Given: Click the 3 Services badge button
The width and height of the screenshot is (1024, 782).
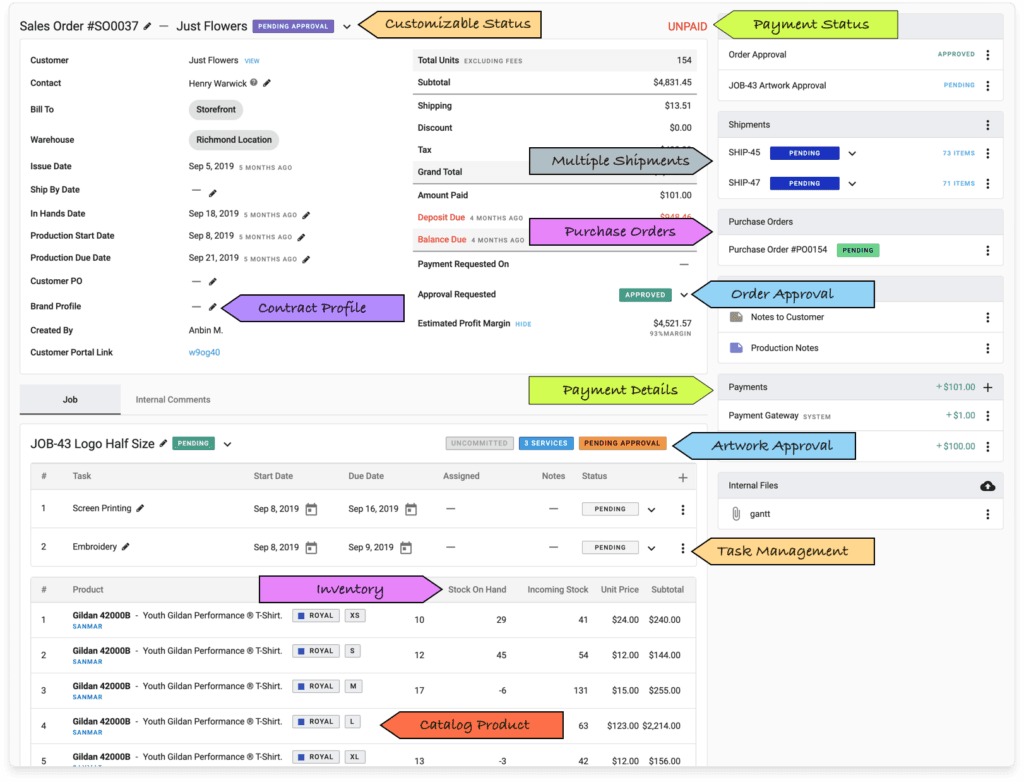Looking at the screenshot, I should coord(545,443).
